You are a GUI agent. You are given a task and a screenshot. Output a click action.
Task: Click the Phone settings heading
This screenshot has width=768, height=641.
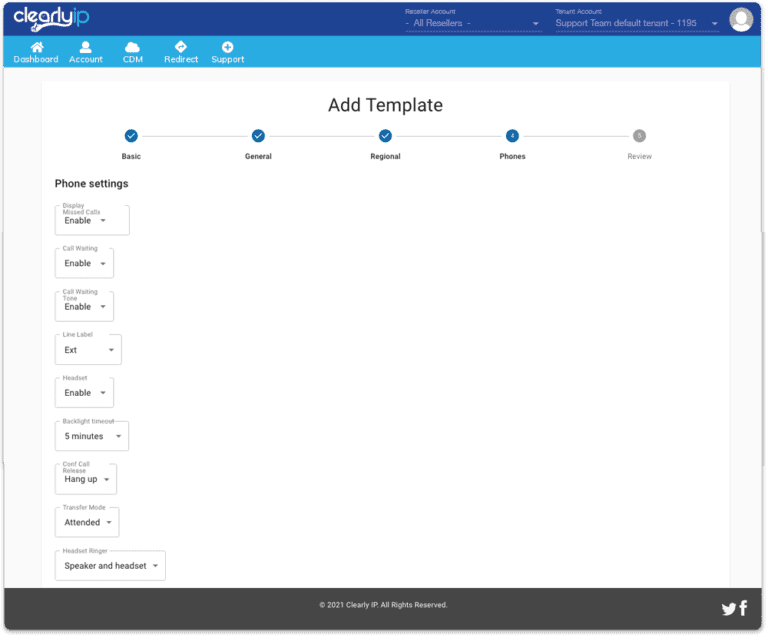[92, 184]
